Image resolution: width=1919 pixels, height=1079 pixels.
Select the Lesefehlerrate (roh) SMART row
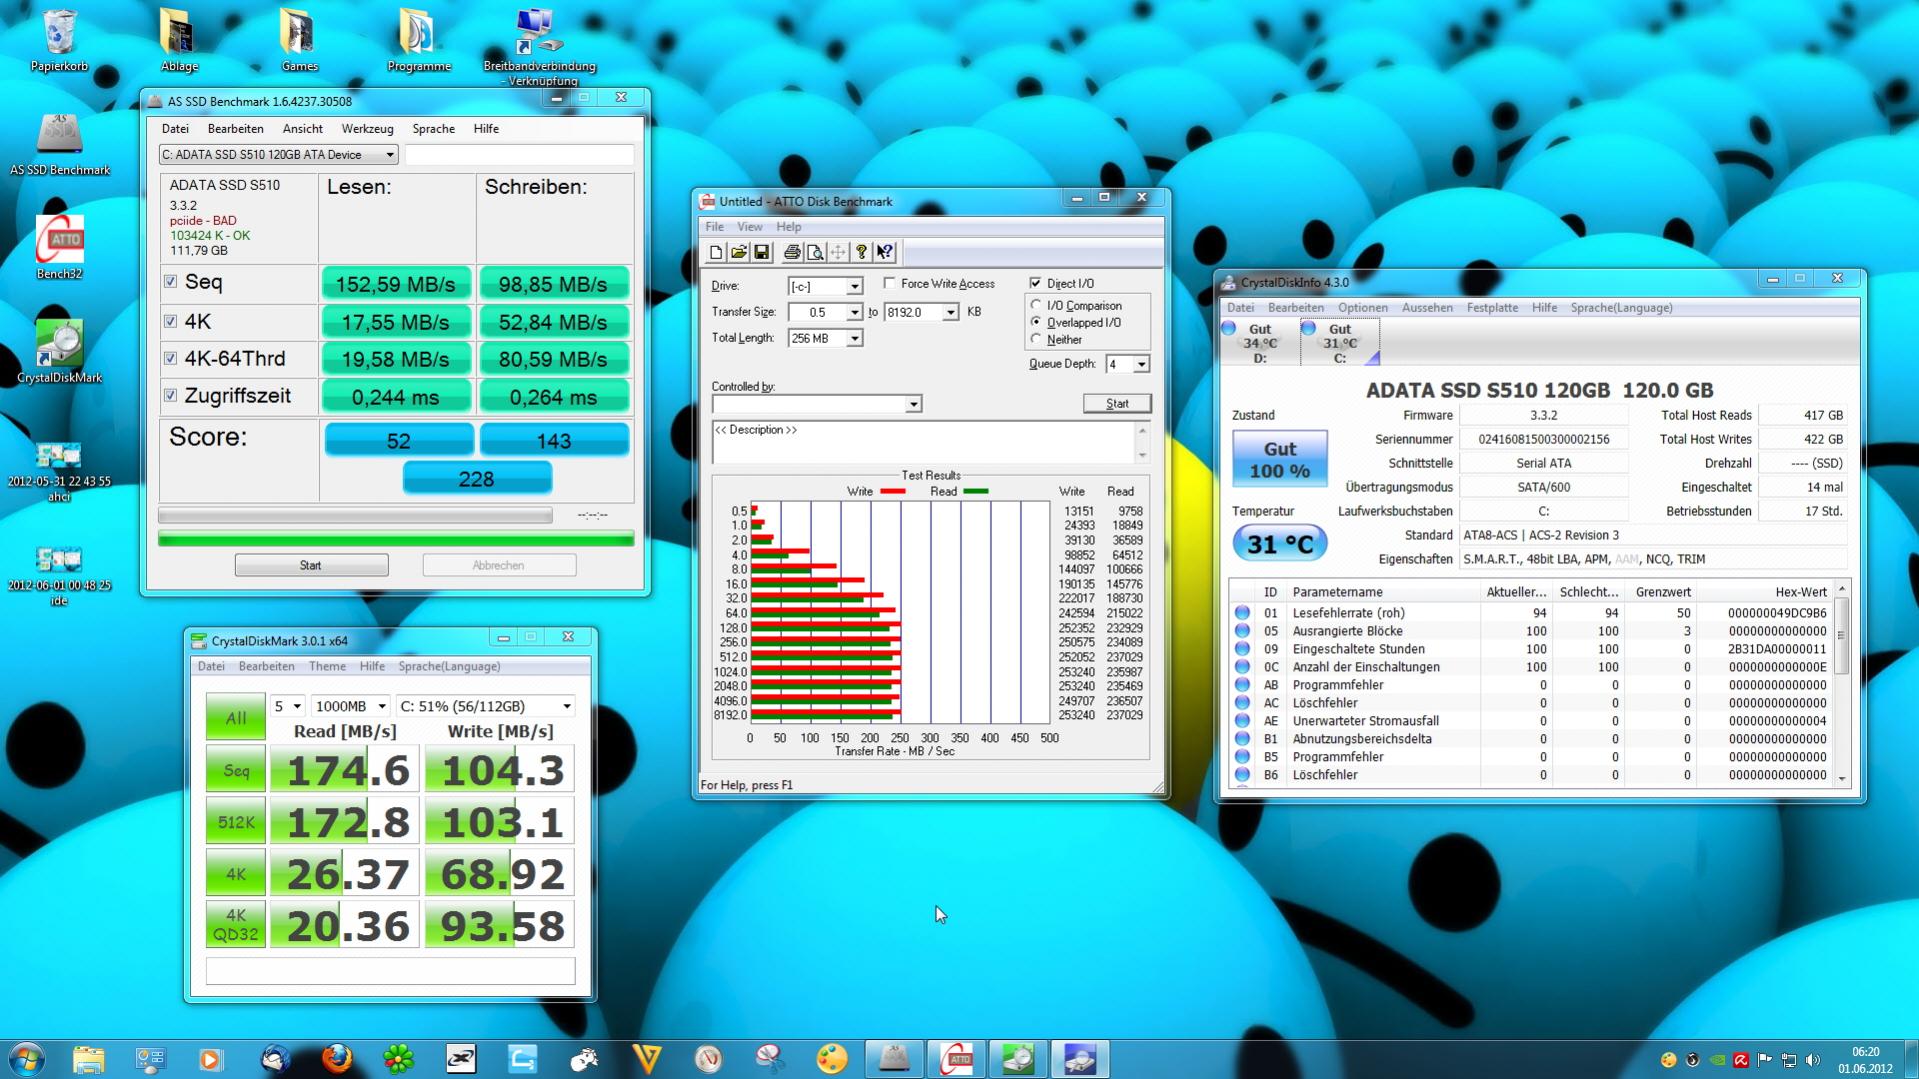point(1532,613)
